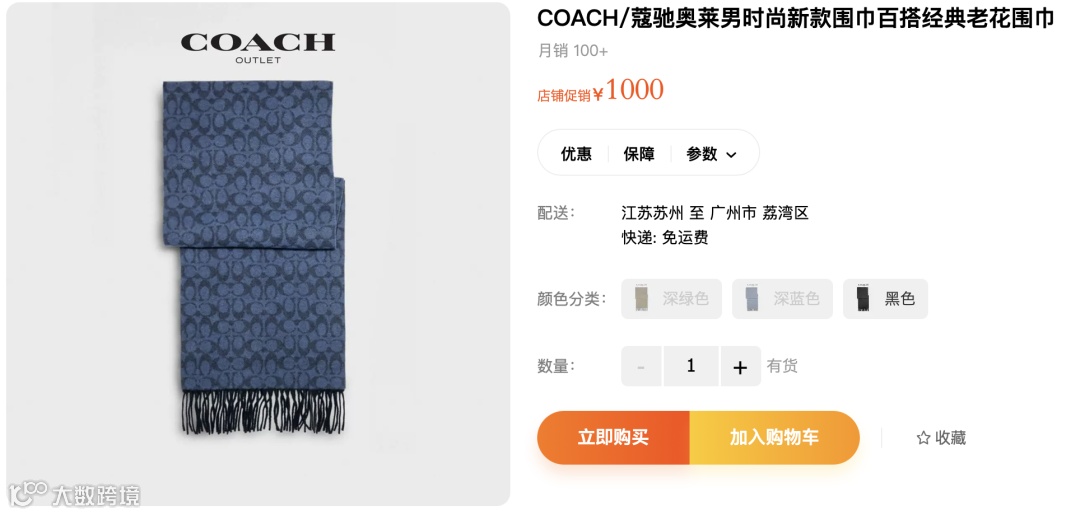Click the quantity input field showing 1

click(691, 366)
